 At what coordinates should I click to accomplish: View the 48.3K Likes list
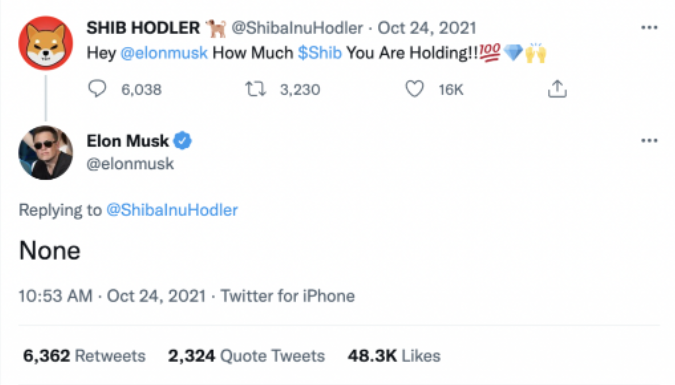pyautogui.click(x=394, y=356)
